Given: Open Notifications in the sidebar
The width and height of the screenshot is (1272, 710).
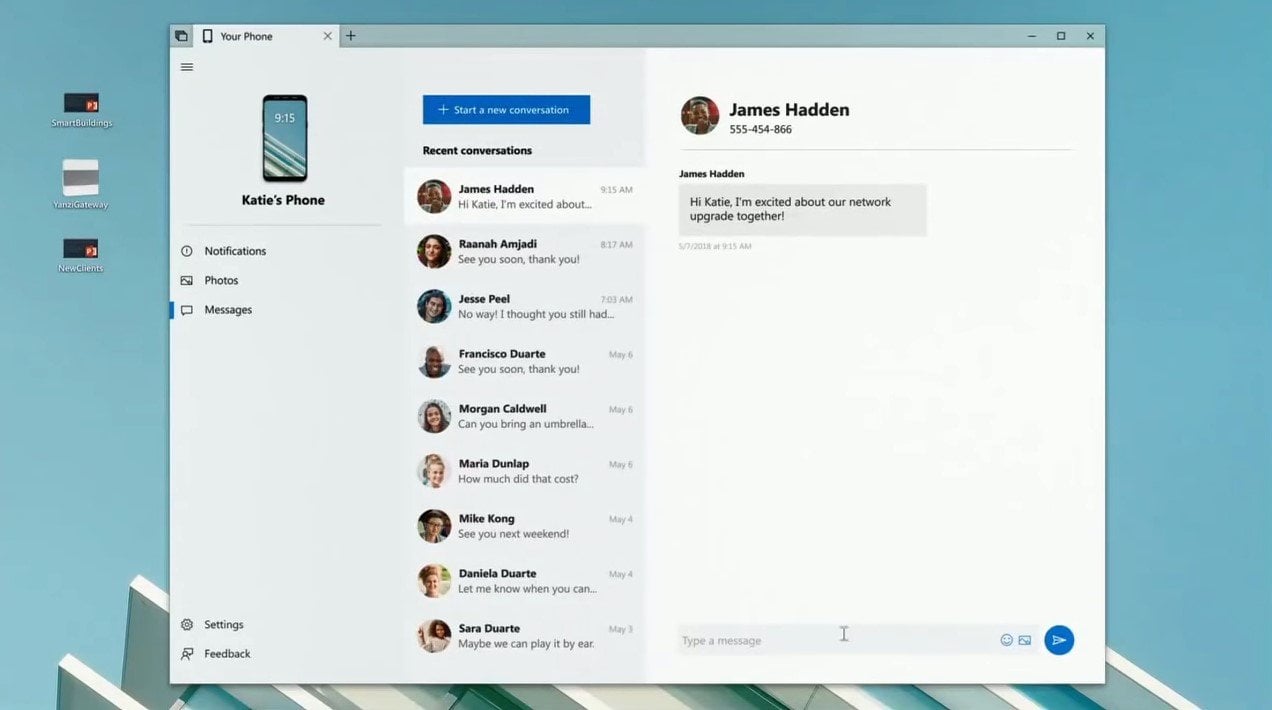Looking at the screenshot, I should 235,251.
